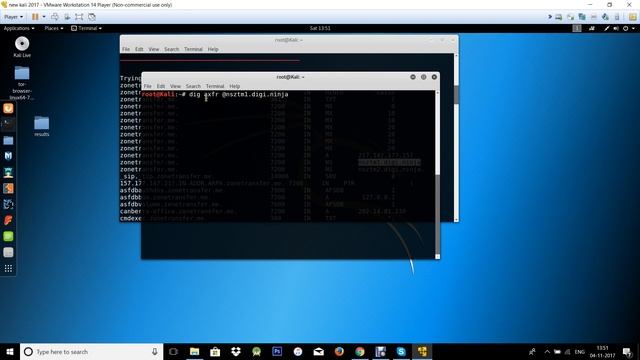Open Kali power system menu arrow
This screenshot has height=360, width=640.
[633, 28]
